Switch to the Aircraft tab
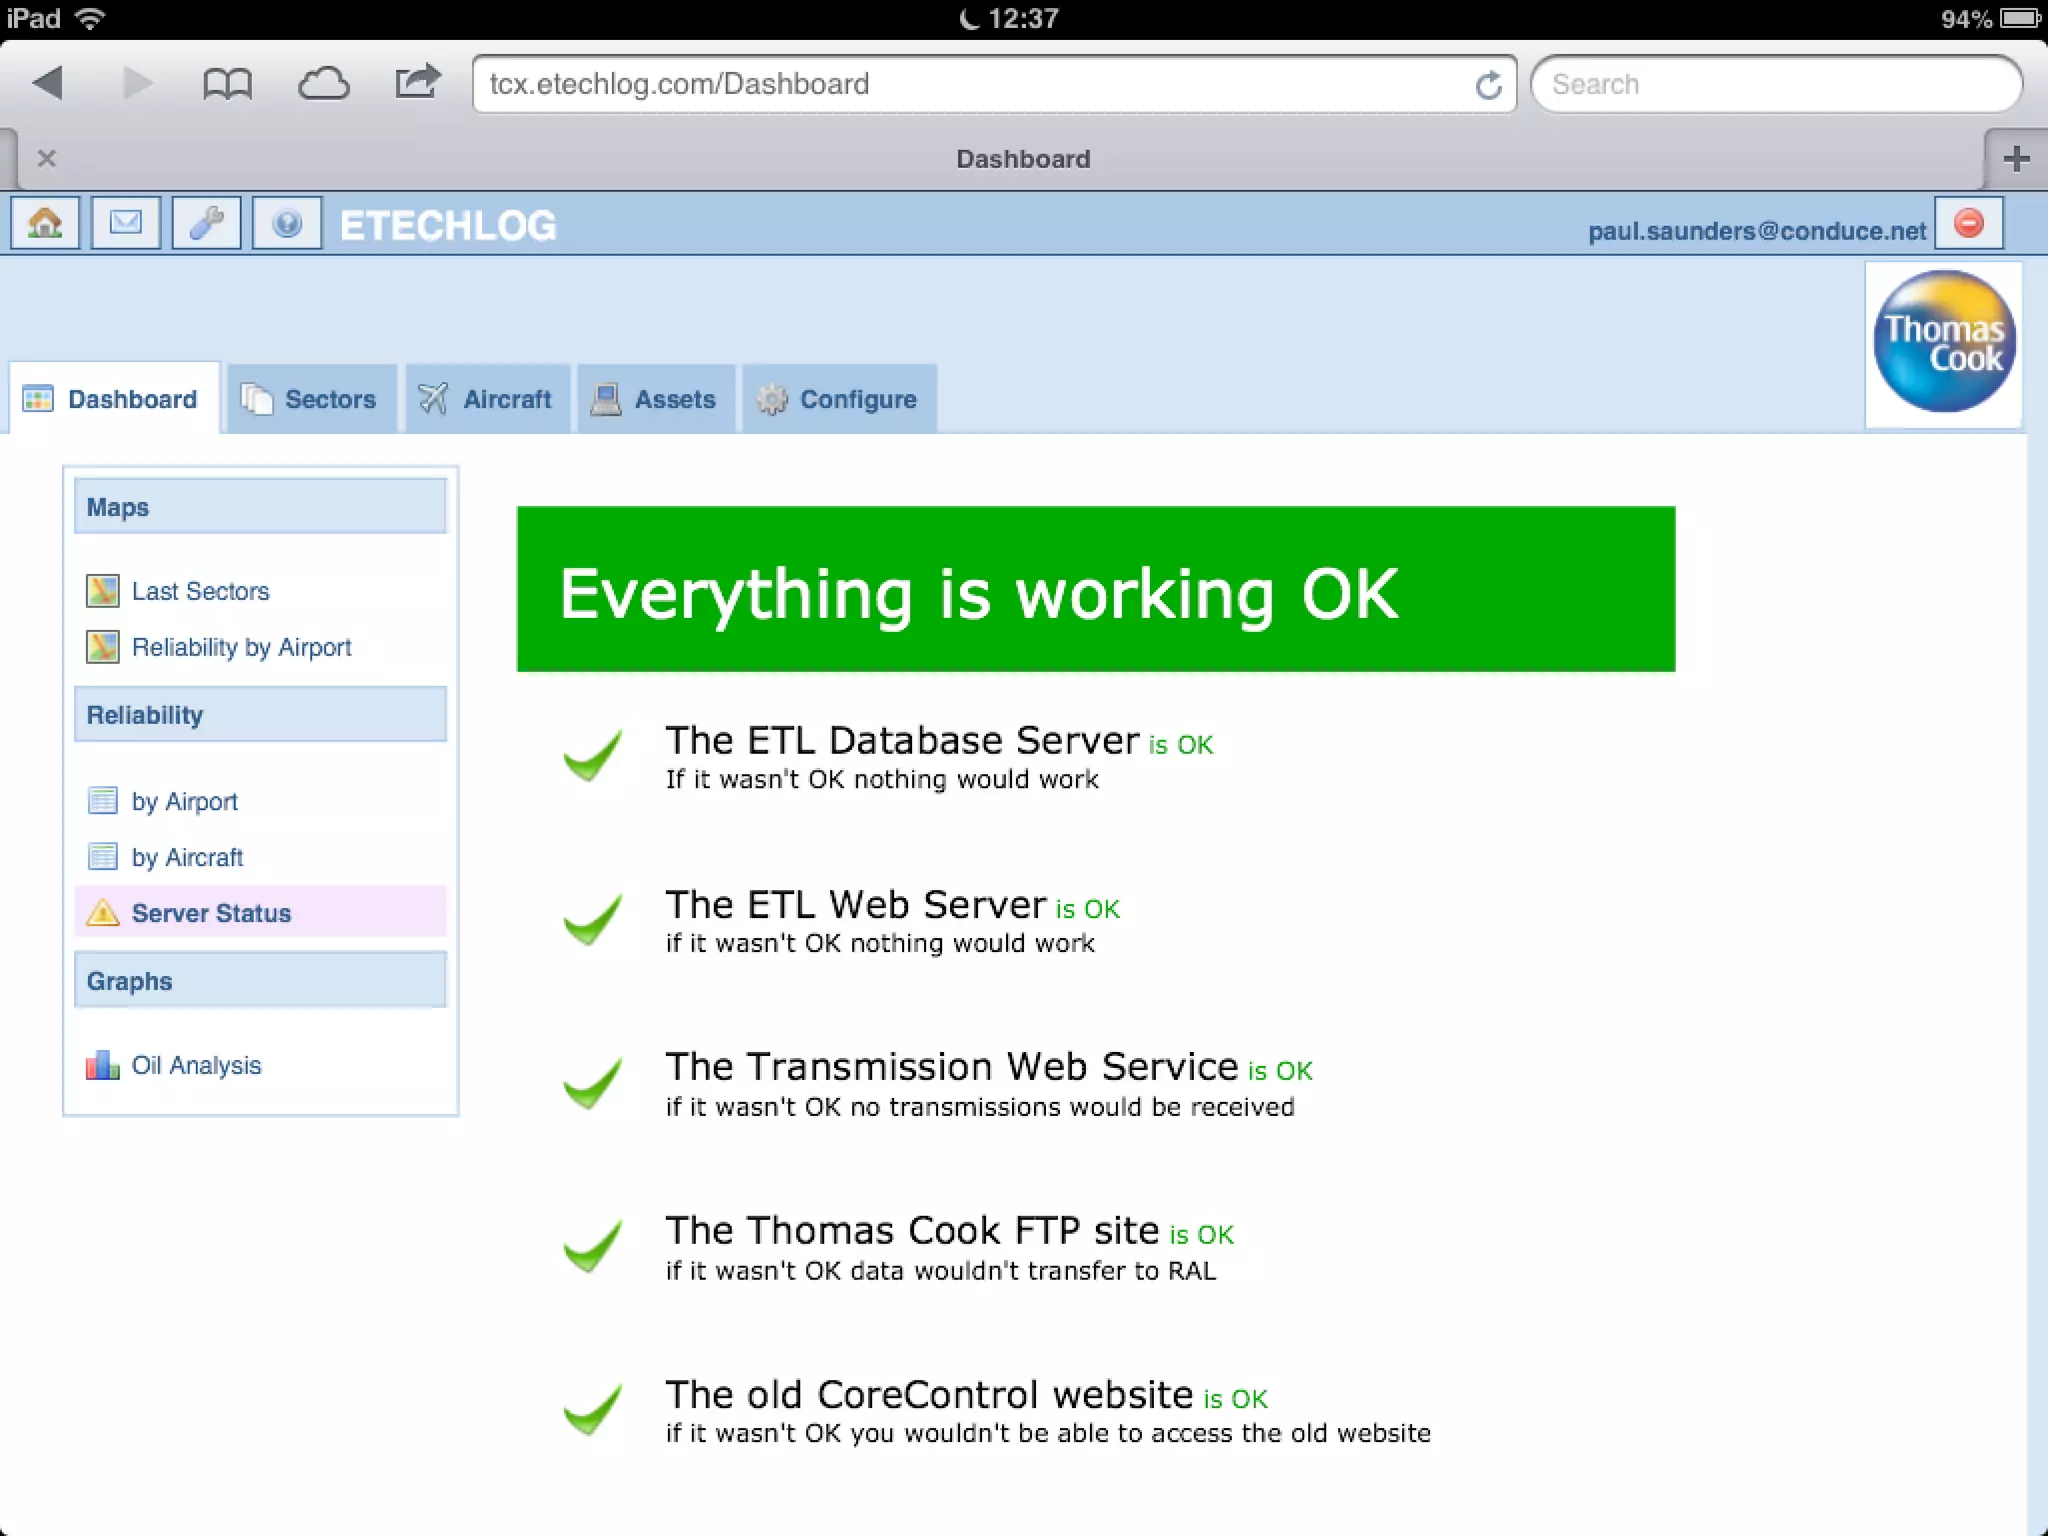Viewport: 2048px width, 1536px height. point(487,399)
